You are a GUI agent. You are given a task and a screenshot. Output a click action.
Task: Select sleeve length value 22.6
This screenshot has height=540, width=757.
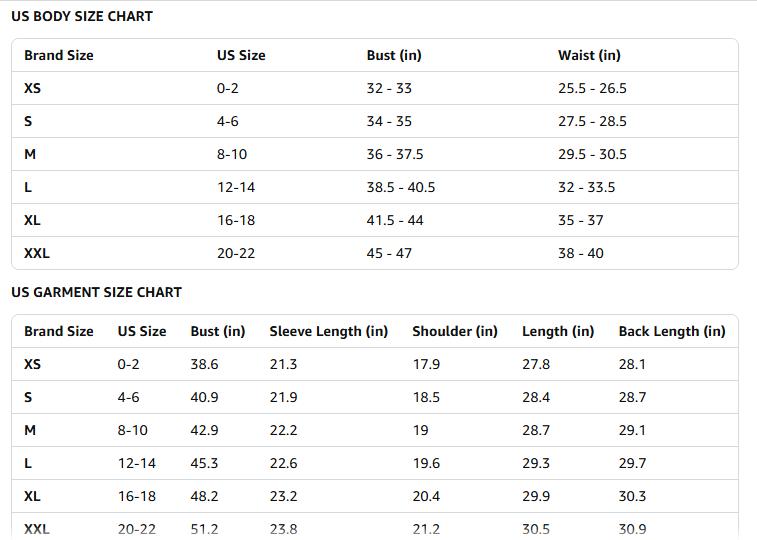tap(283, 463)
